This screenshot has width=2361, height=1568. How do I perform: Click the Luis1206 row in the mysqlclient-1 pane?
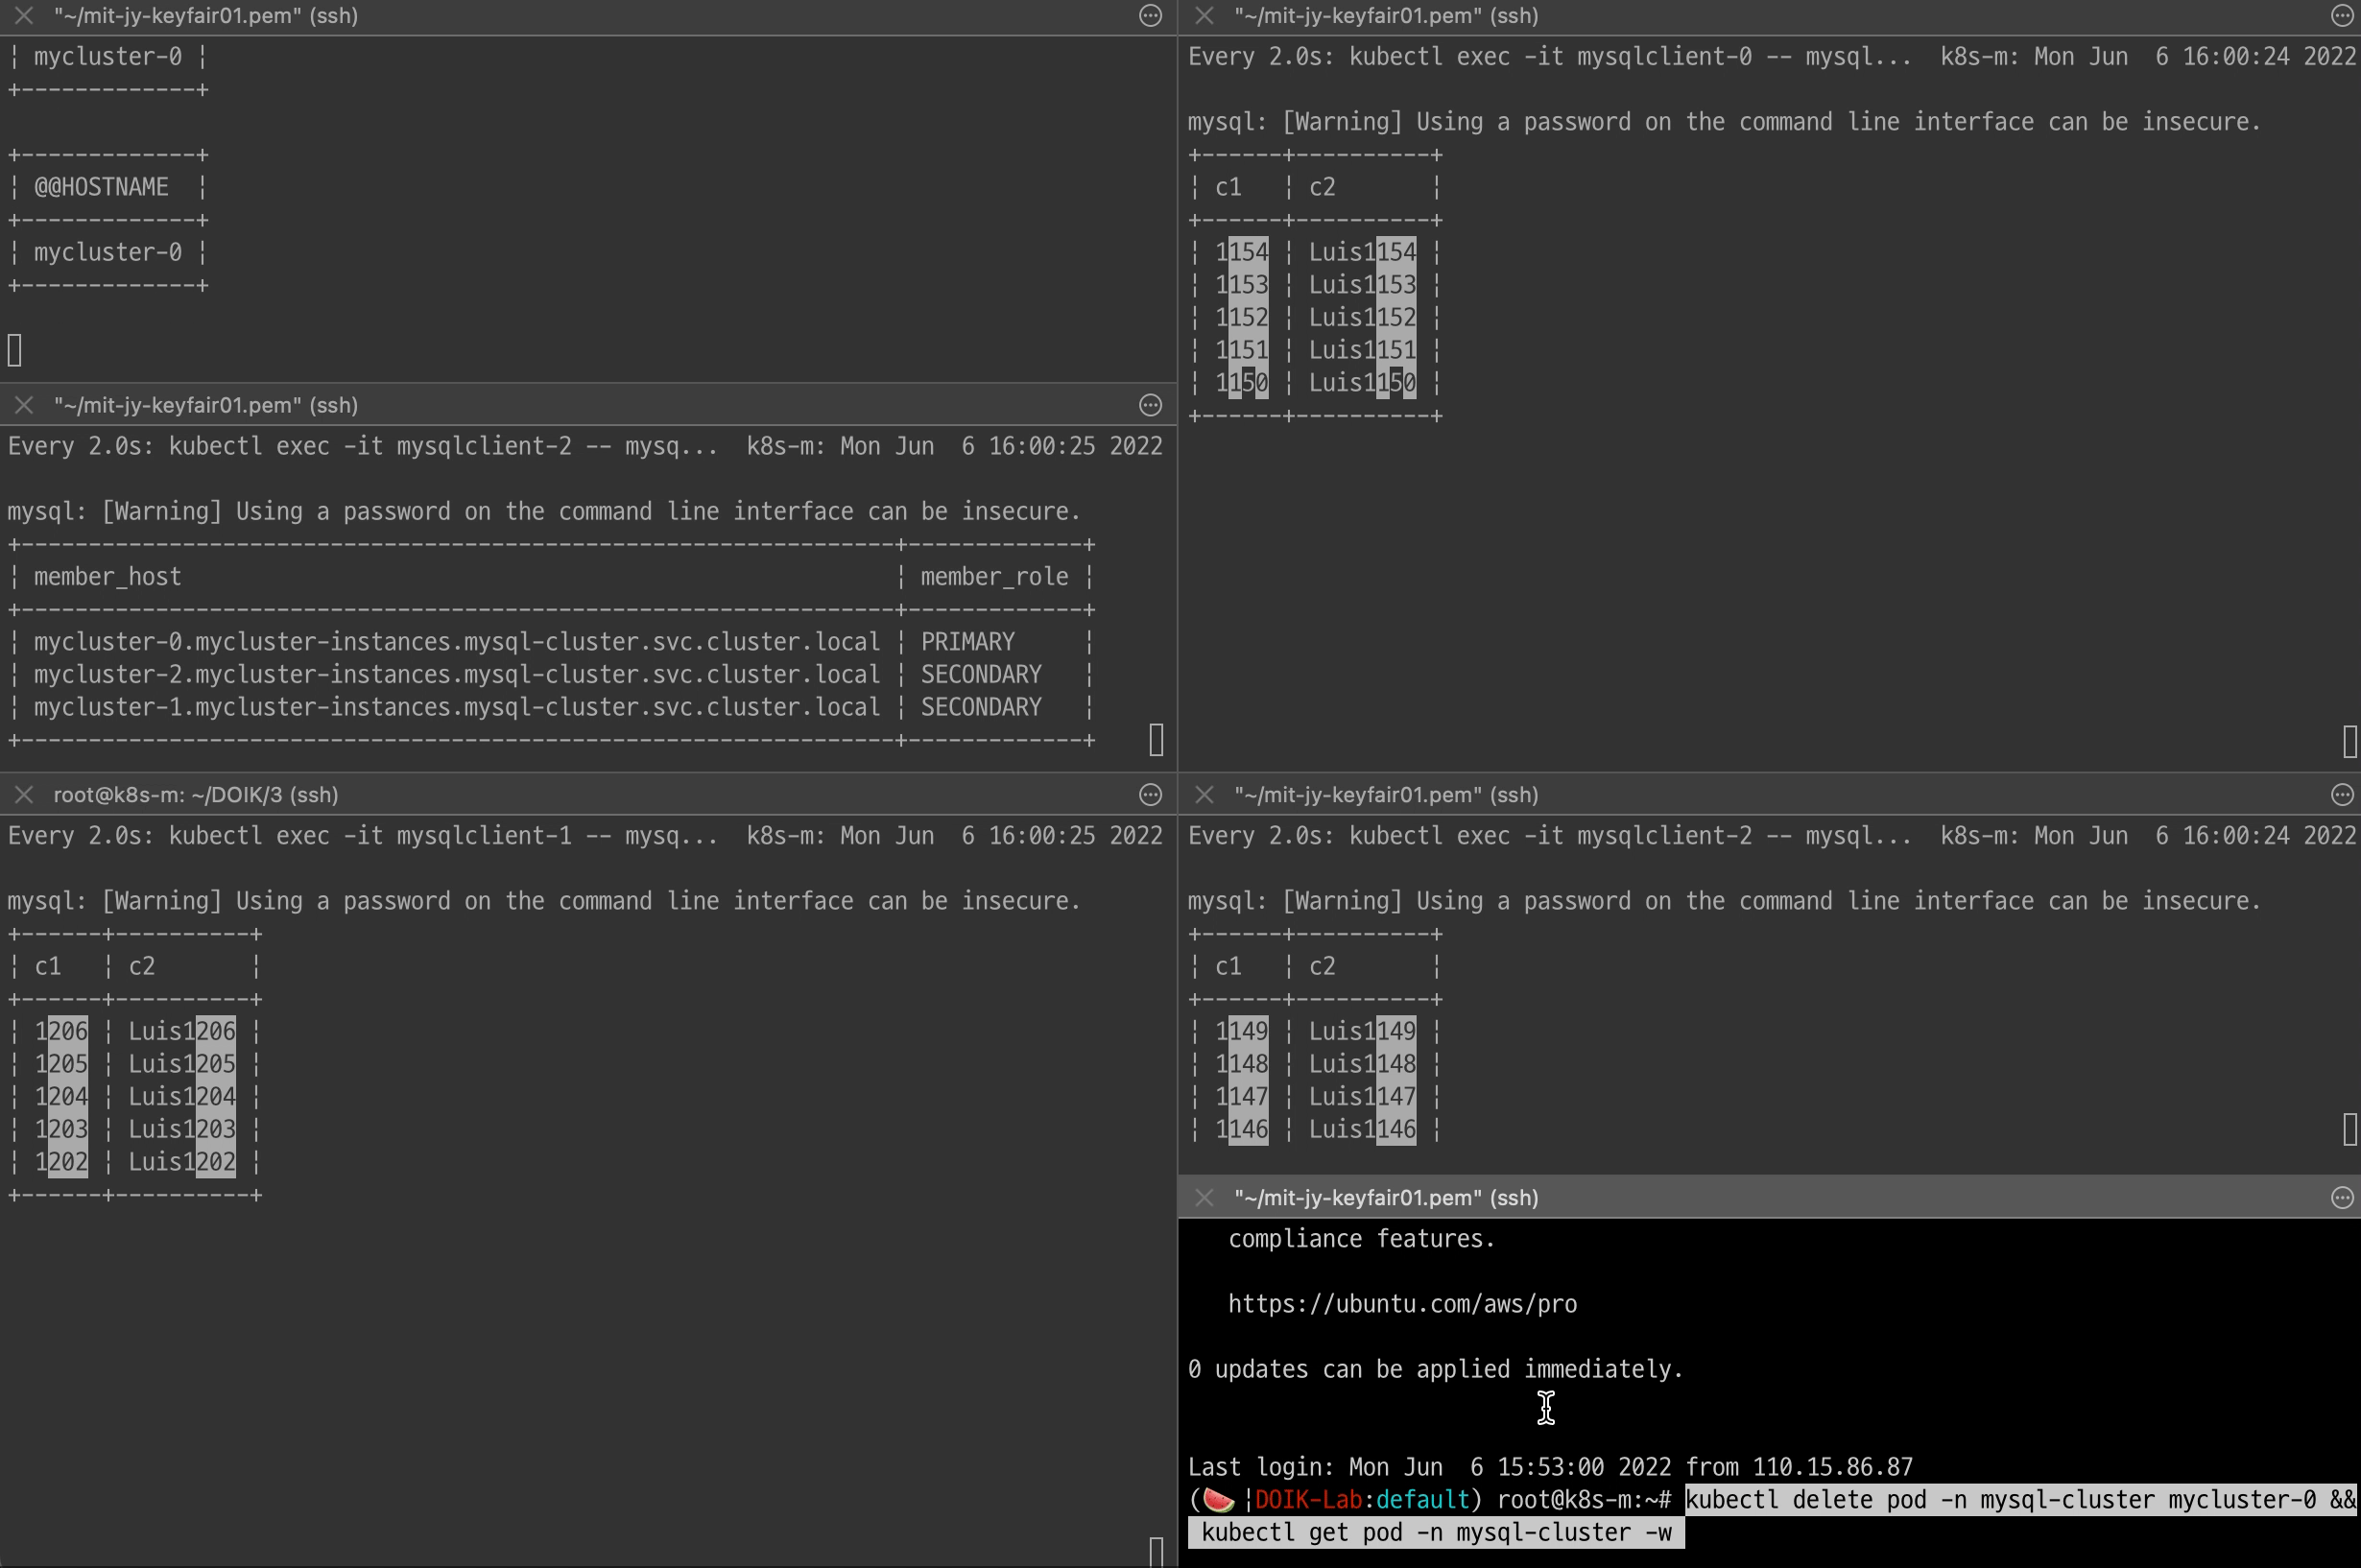point(181,1031)
